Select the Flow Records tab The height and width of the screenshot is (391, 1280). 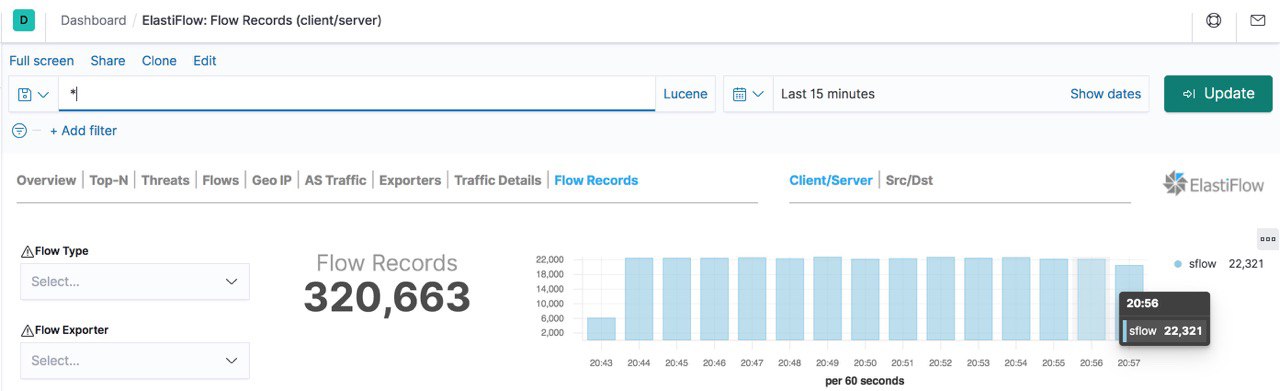[x=596, y=180]
